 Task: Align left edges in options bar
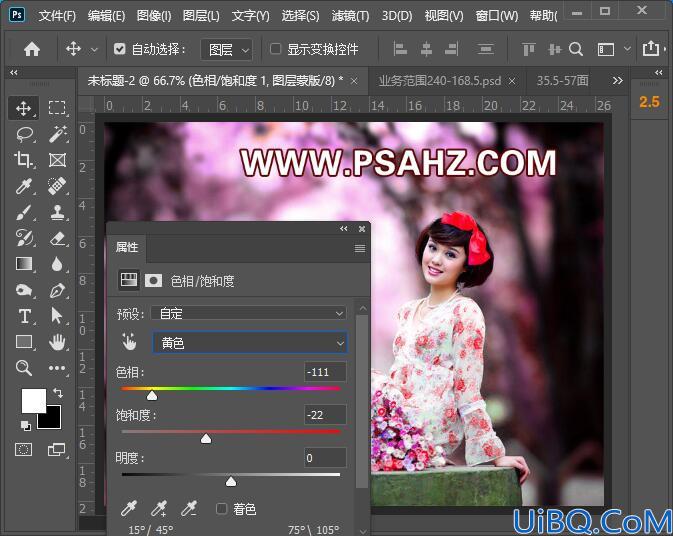coord(400,49)
